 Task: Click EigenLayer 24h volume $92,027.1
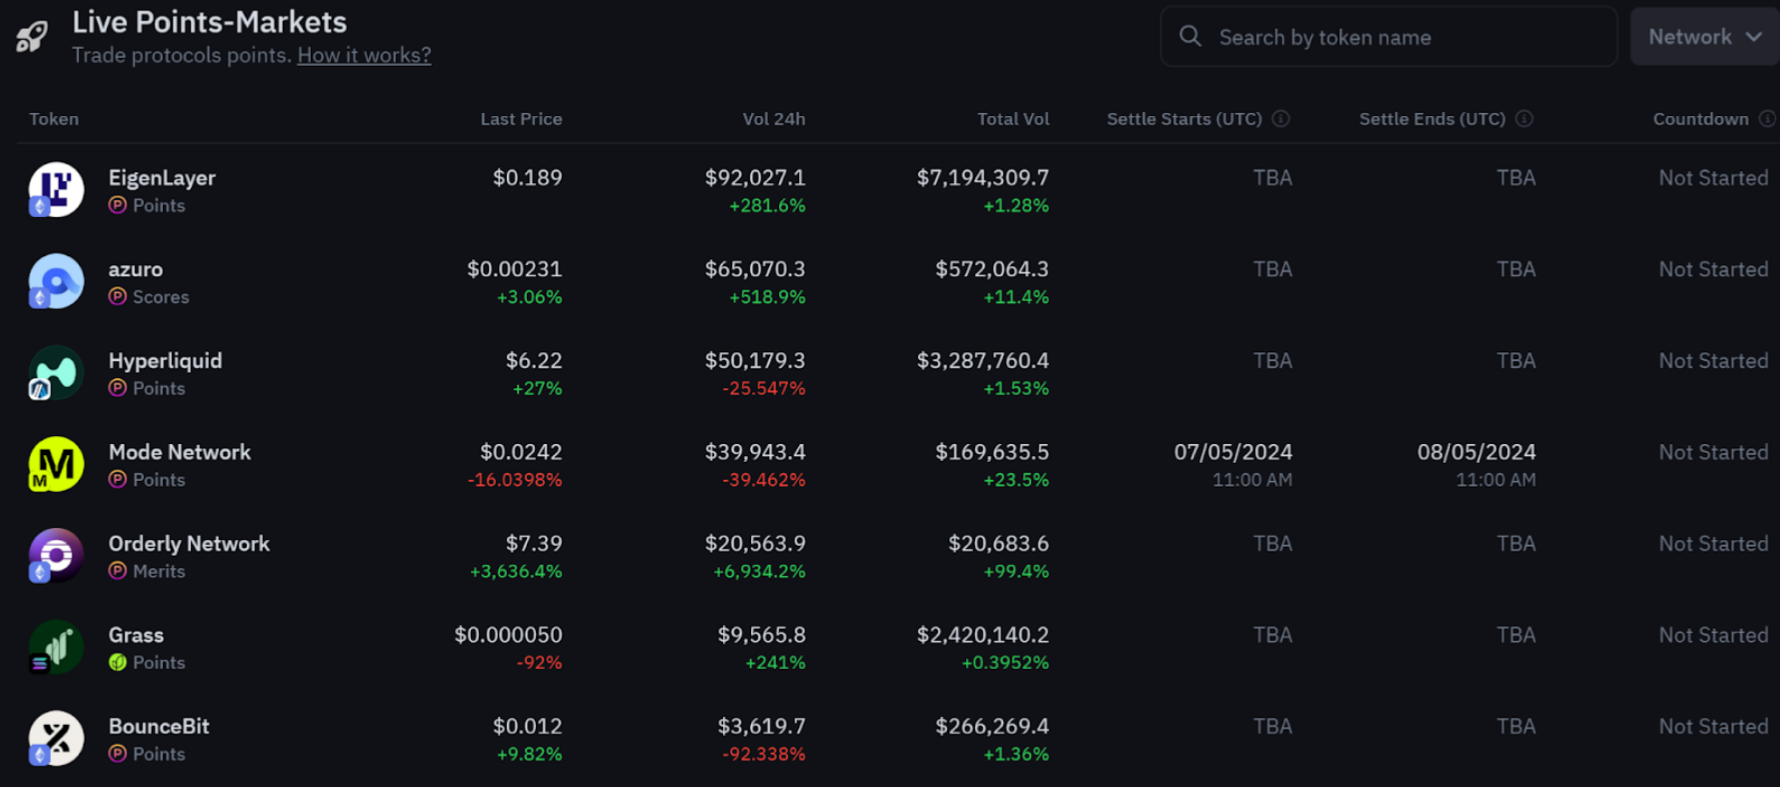click(755, 178)
